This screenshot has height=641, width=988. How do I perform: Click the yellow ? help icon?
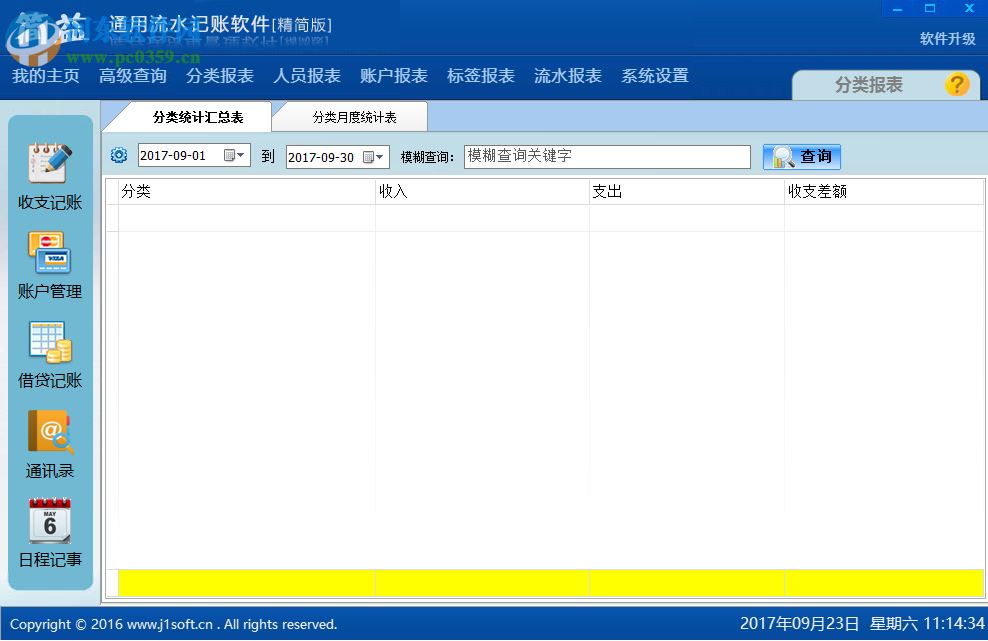pyautogui.click(x=957, y=85)
